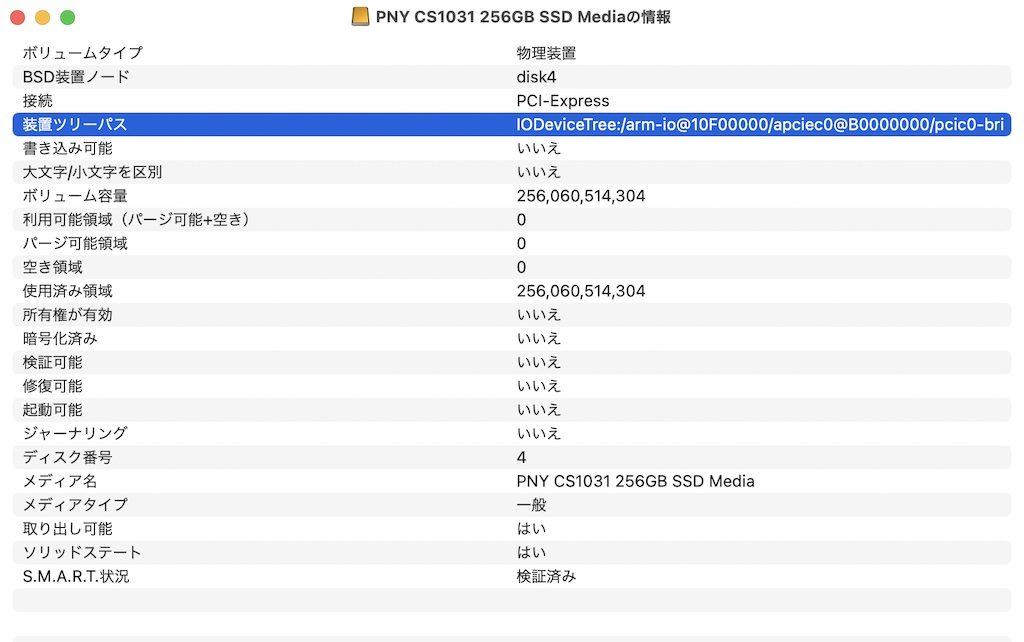1024x642 pixels.
Task: Maximize the window with green button
Action: (67, 18)
